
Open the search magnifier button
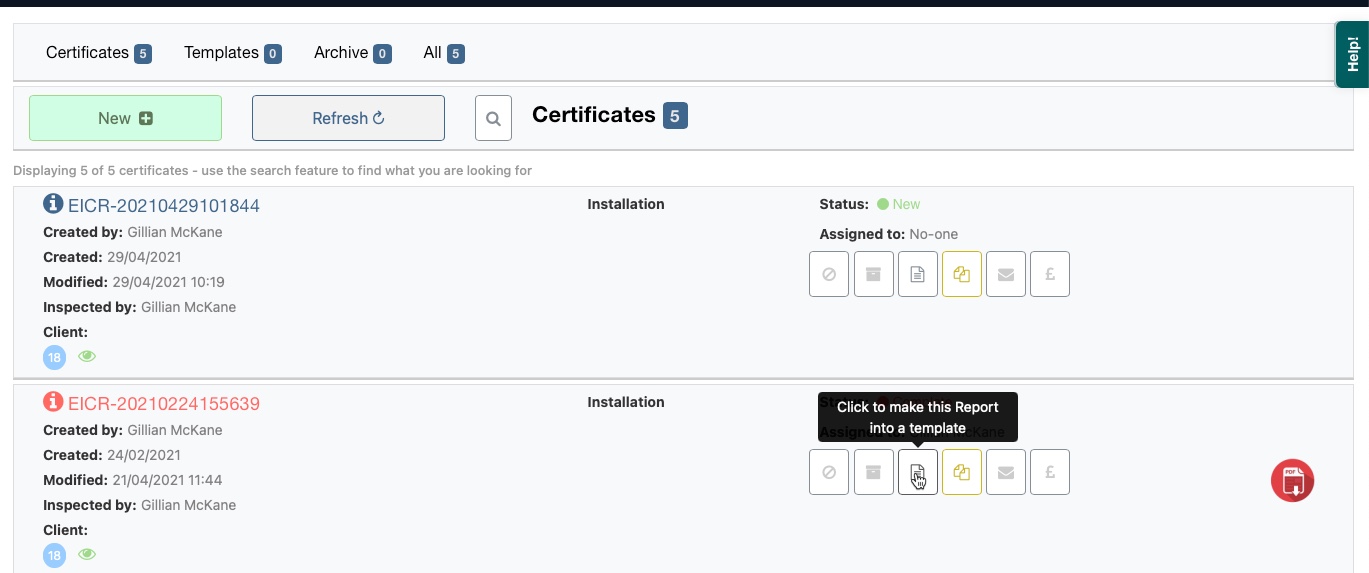coord(493,118)
